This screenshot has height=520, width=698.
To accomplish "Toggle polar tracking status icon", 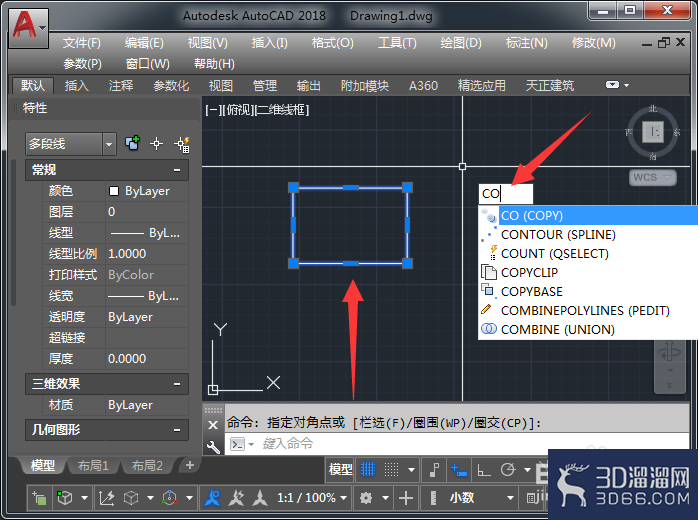I will click(508, 470).
